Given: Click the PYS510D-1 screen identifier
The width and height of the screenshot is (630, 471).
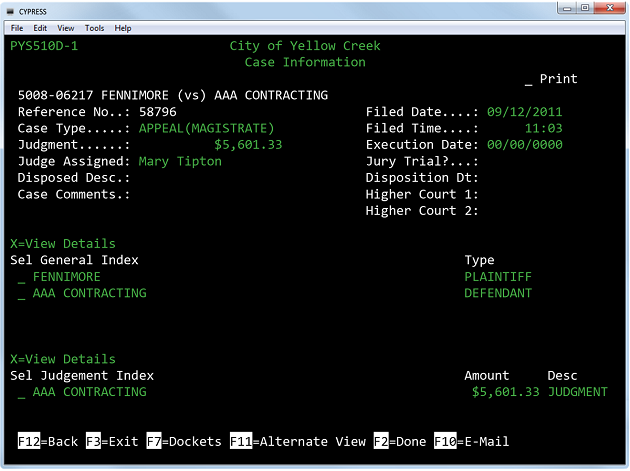Looking at the screenshot, I should pos(44,46).
